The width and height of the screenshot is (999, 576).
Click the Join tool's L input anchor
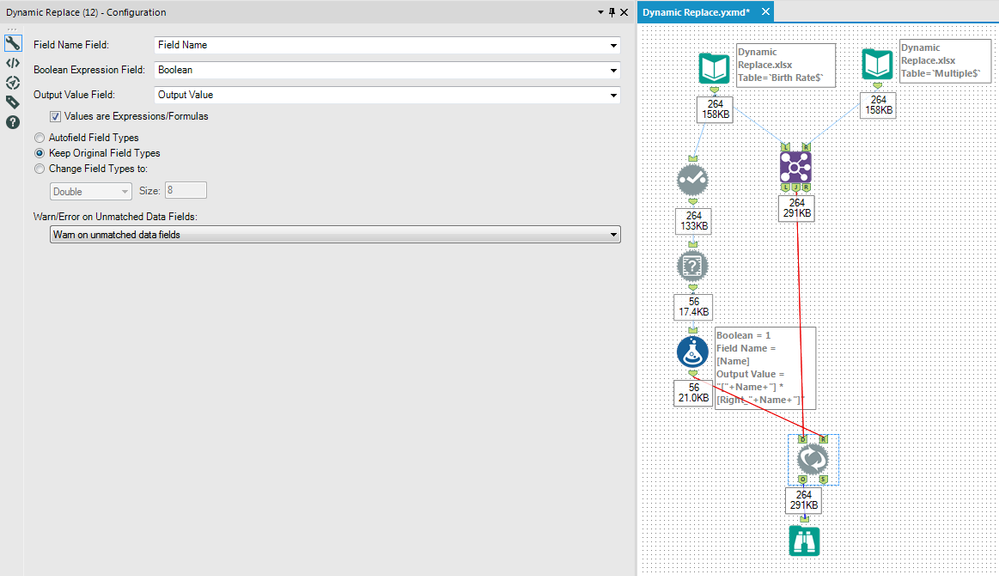785,147
